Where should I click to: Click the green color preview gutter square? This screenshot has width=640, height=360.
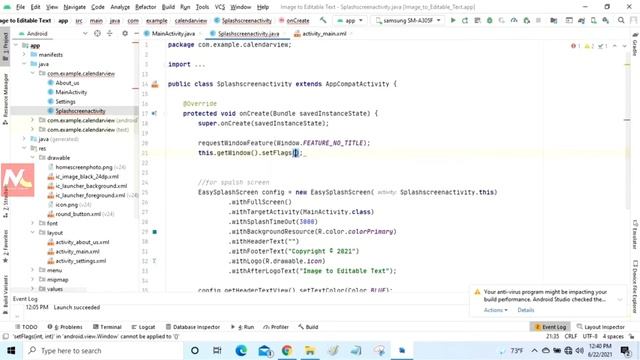tap(155, 232)
